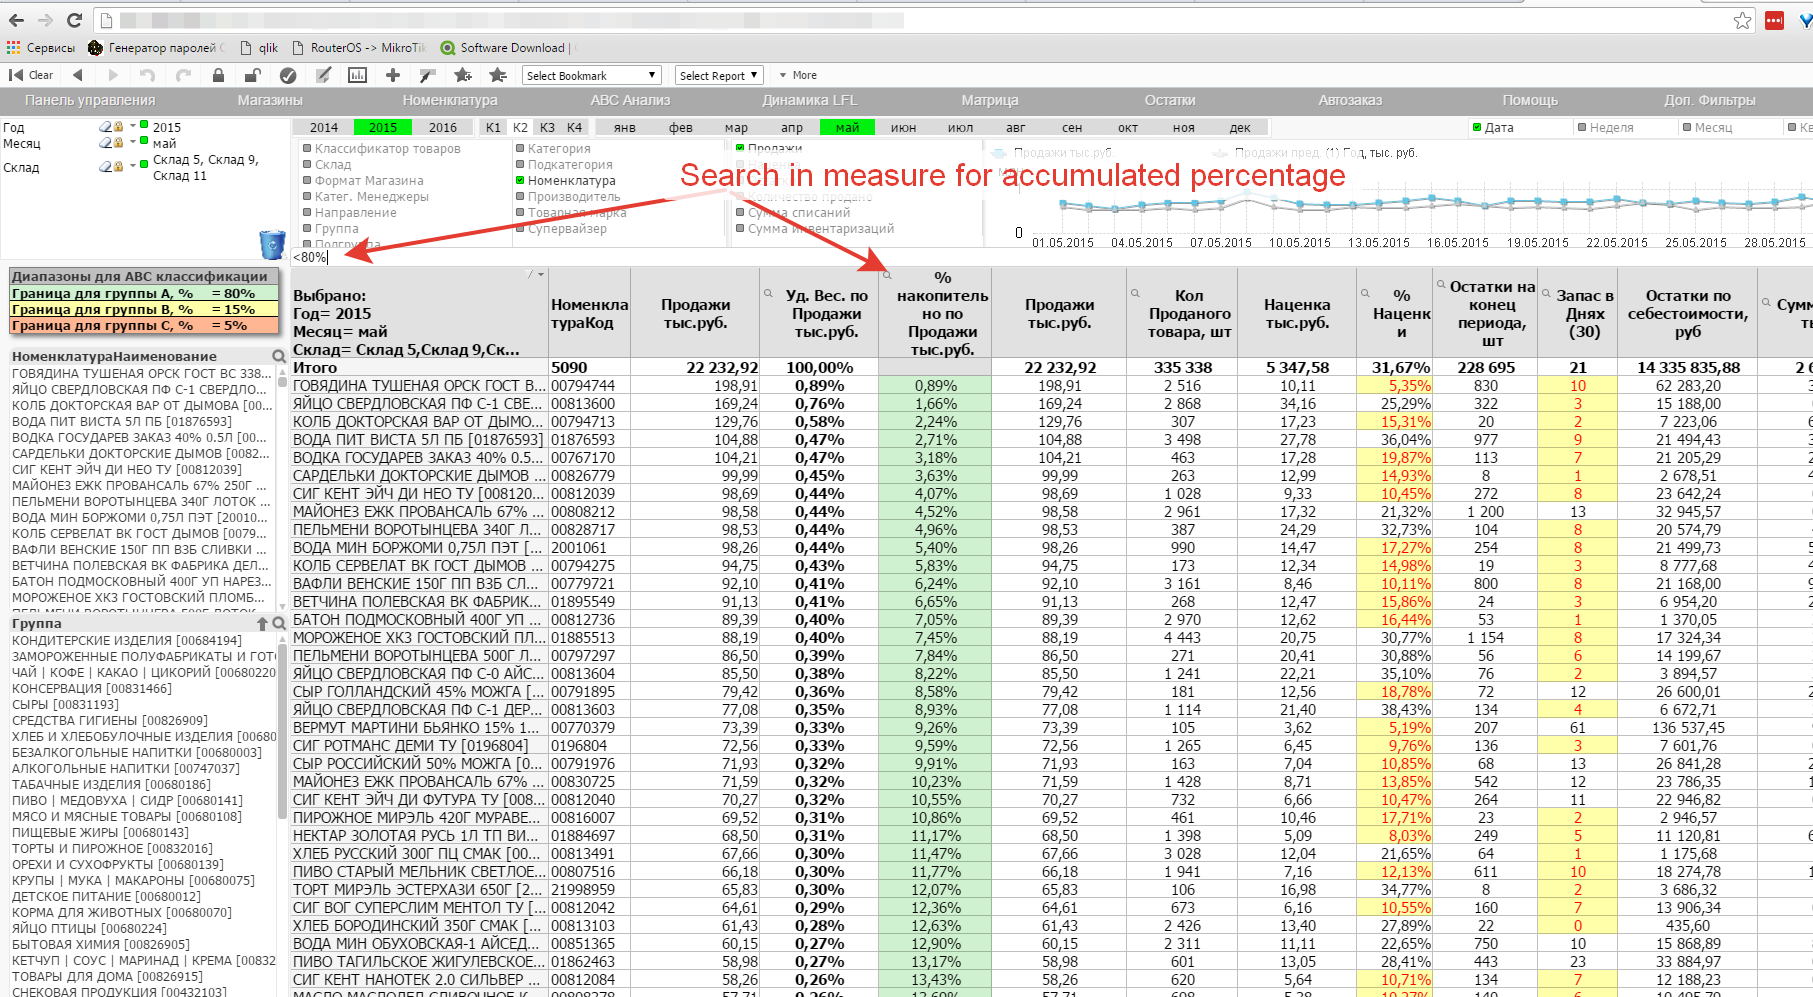
Task: Click the Remove Bookmark star-minus icon
Action: click(497, 75)
